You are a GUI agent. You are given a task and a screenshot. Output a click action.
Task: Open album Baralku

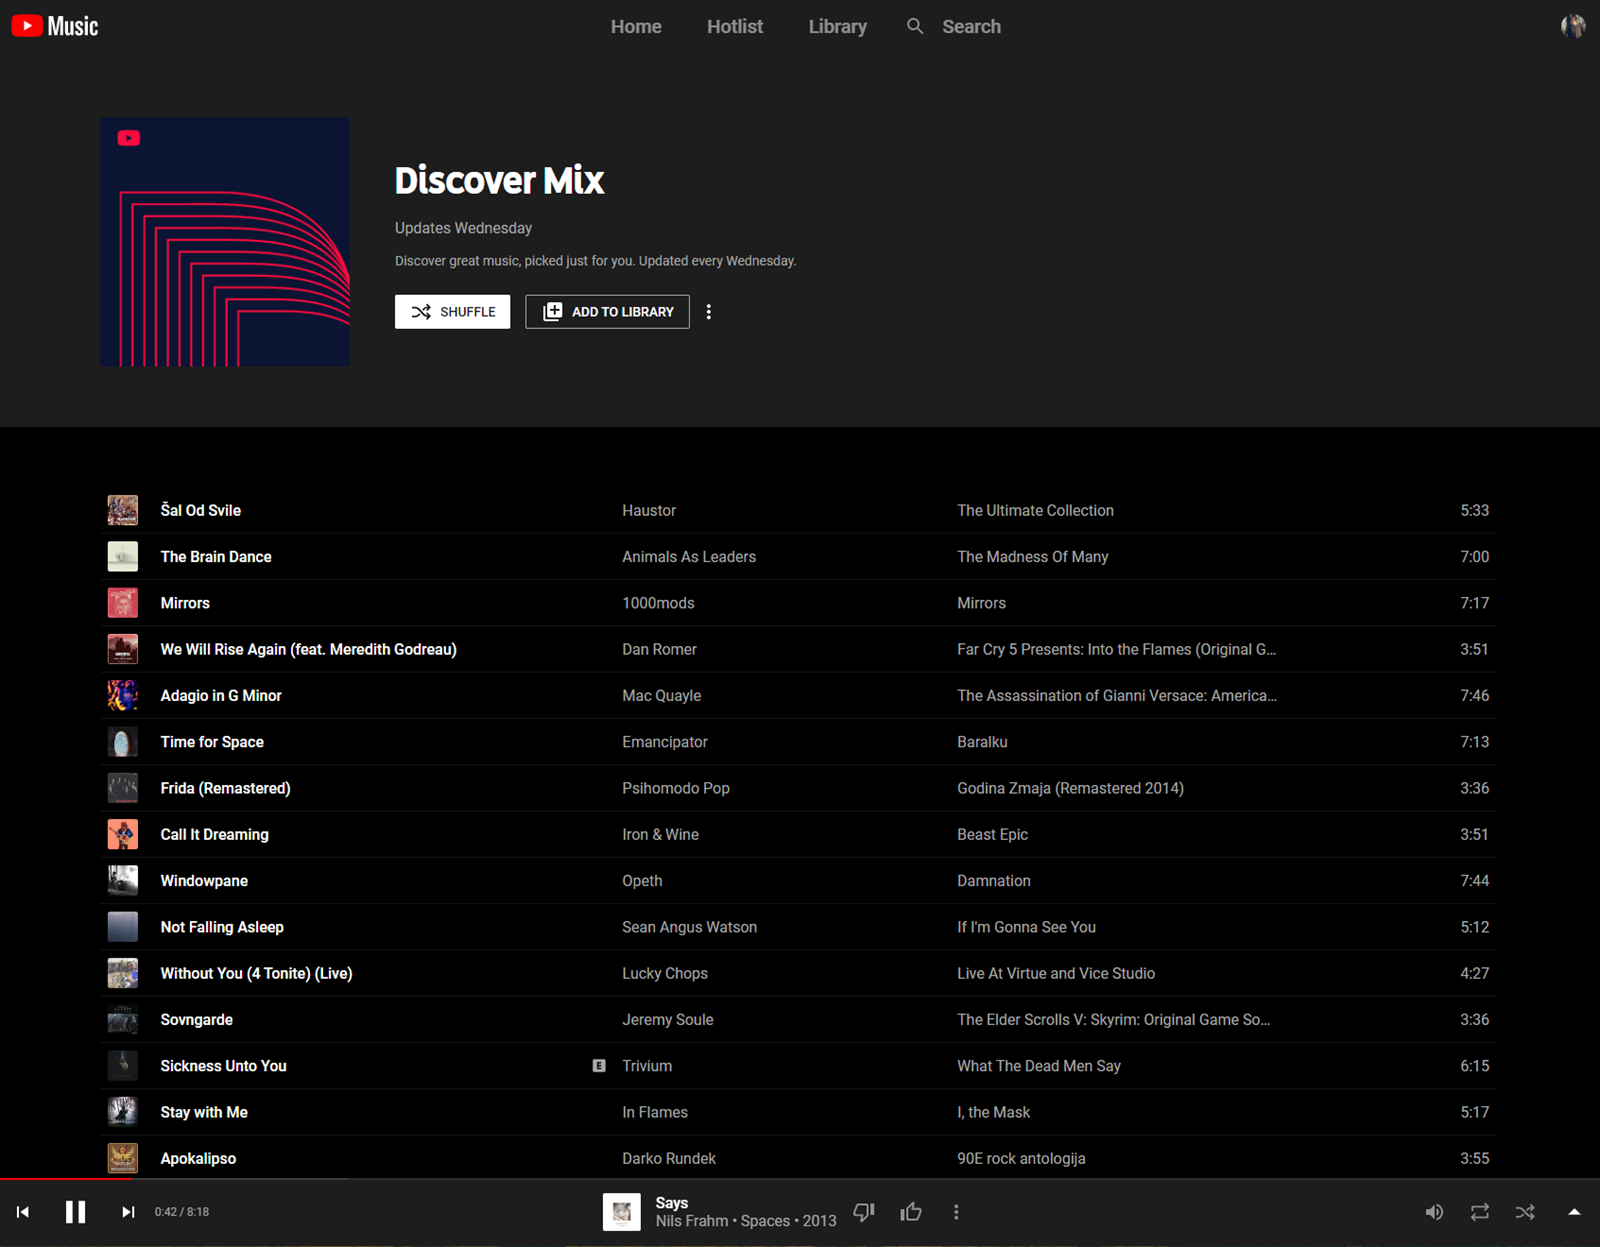pyautogui.click(x=982, y=742)
